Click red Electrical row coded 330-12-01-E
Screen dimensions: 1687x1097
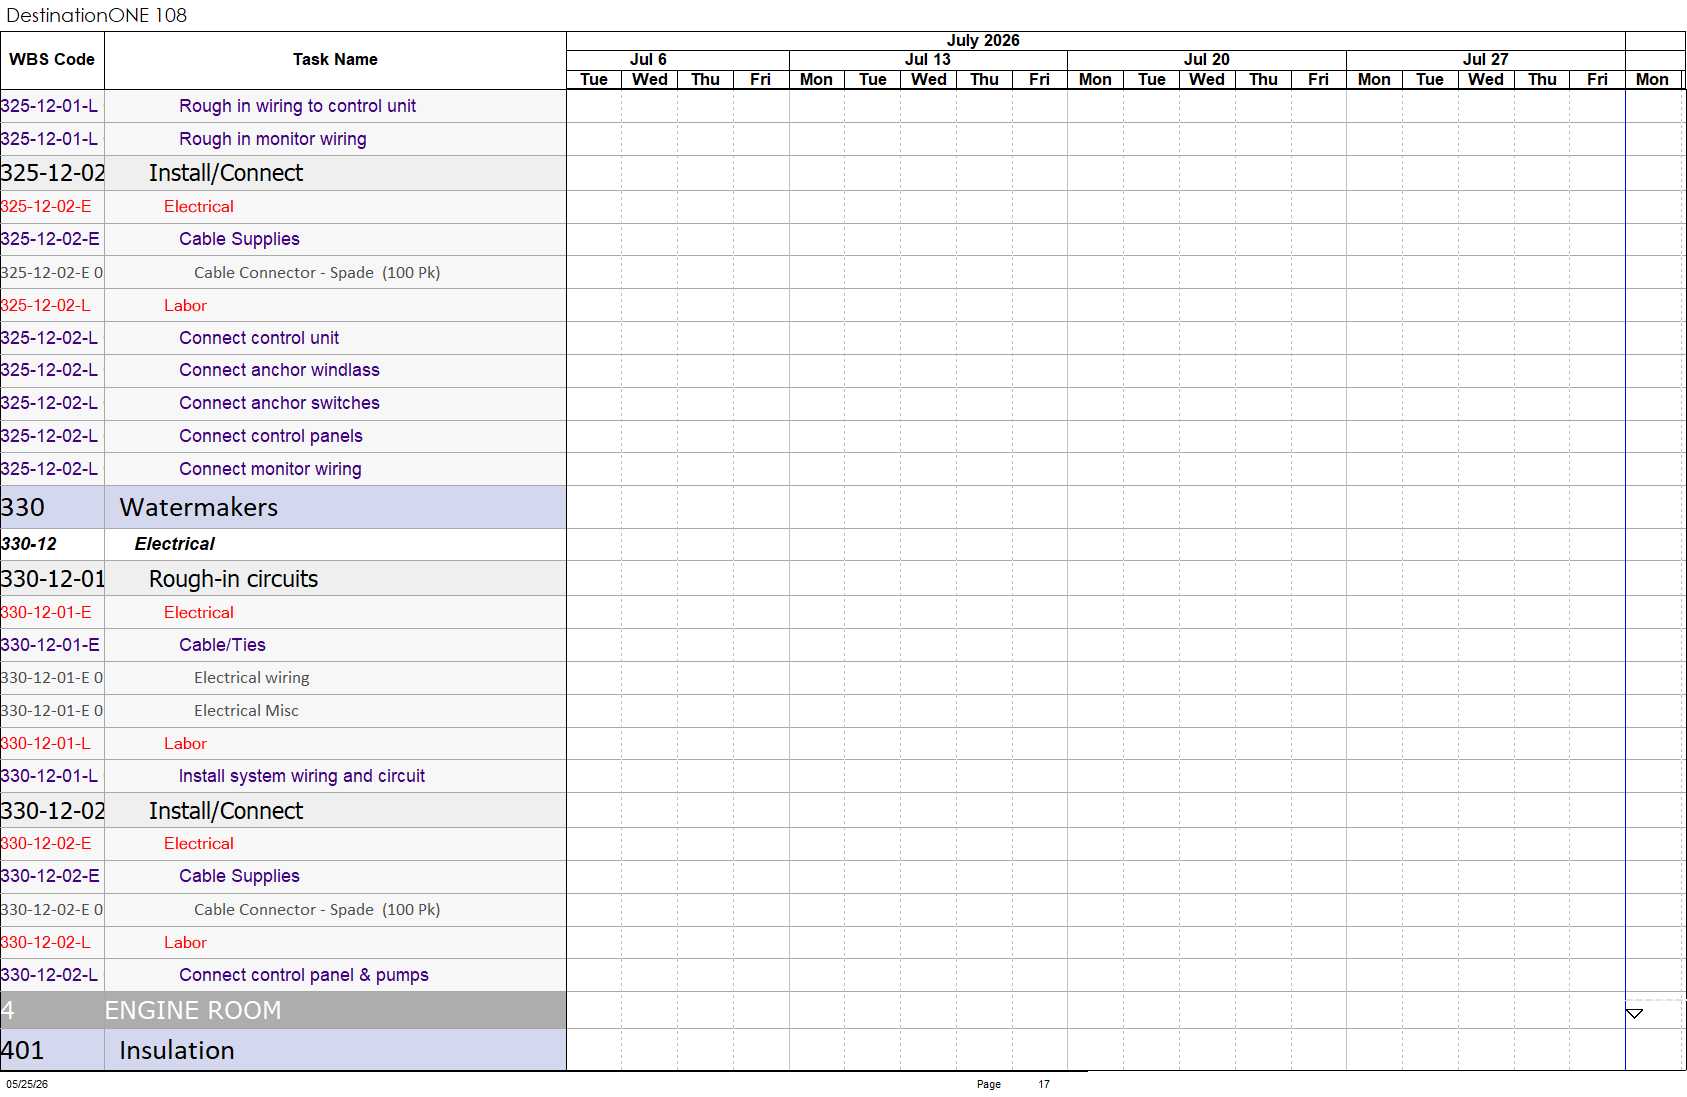(283, 612)
